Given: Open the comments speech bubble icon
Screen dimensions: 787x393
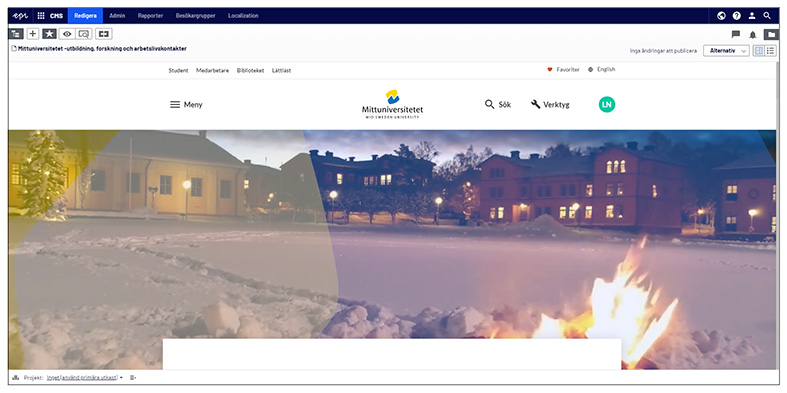Looking at the screenshot, I should click(736, 35).
